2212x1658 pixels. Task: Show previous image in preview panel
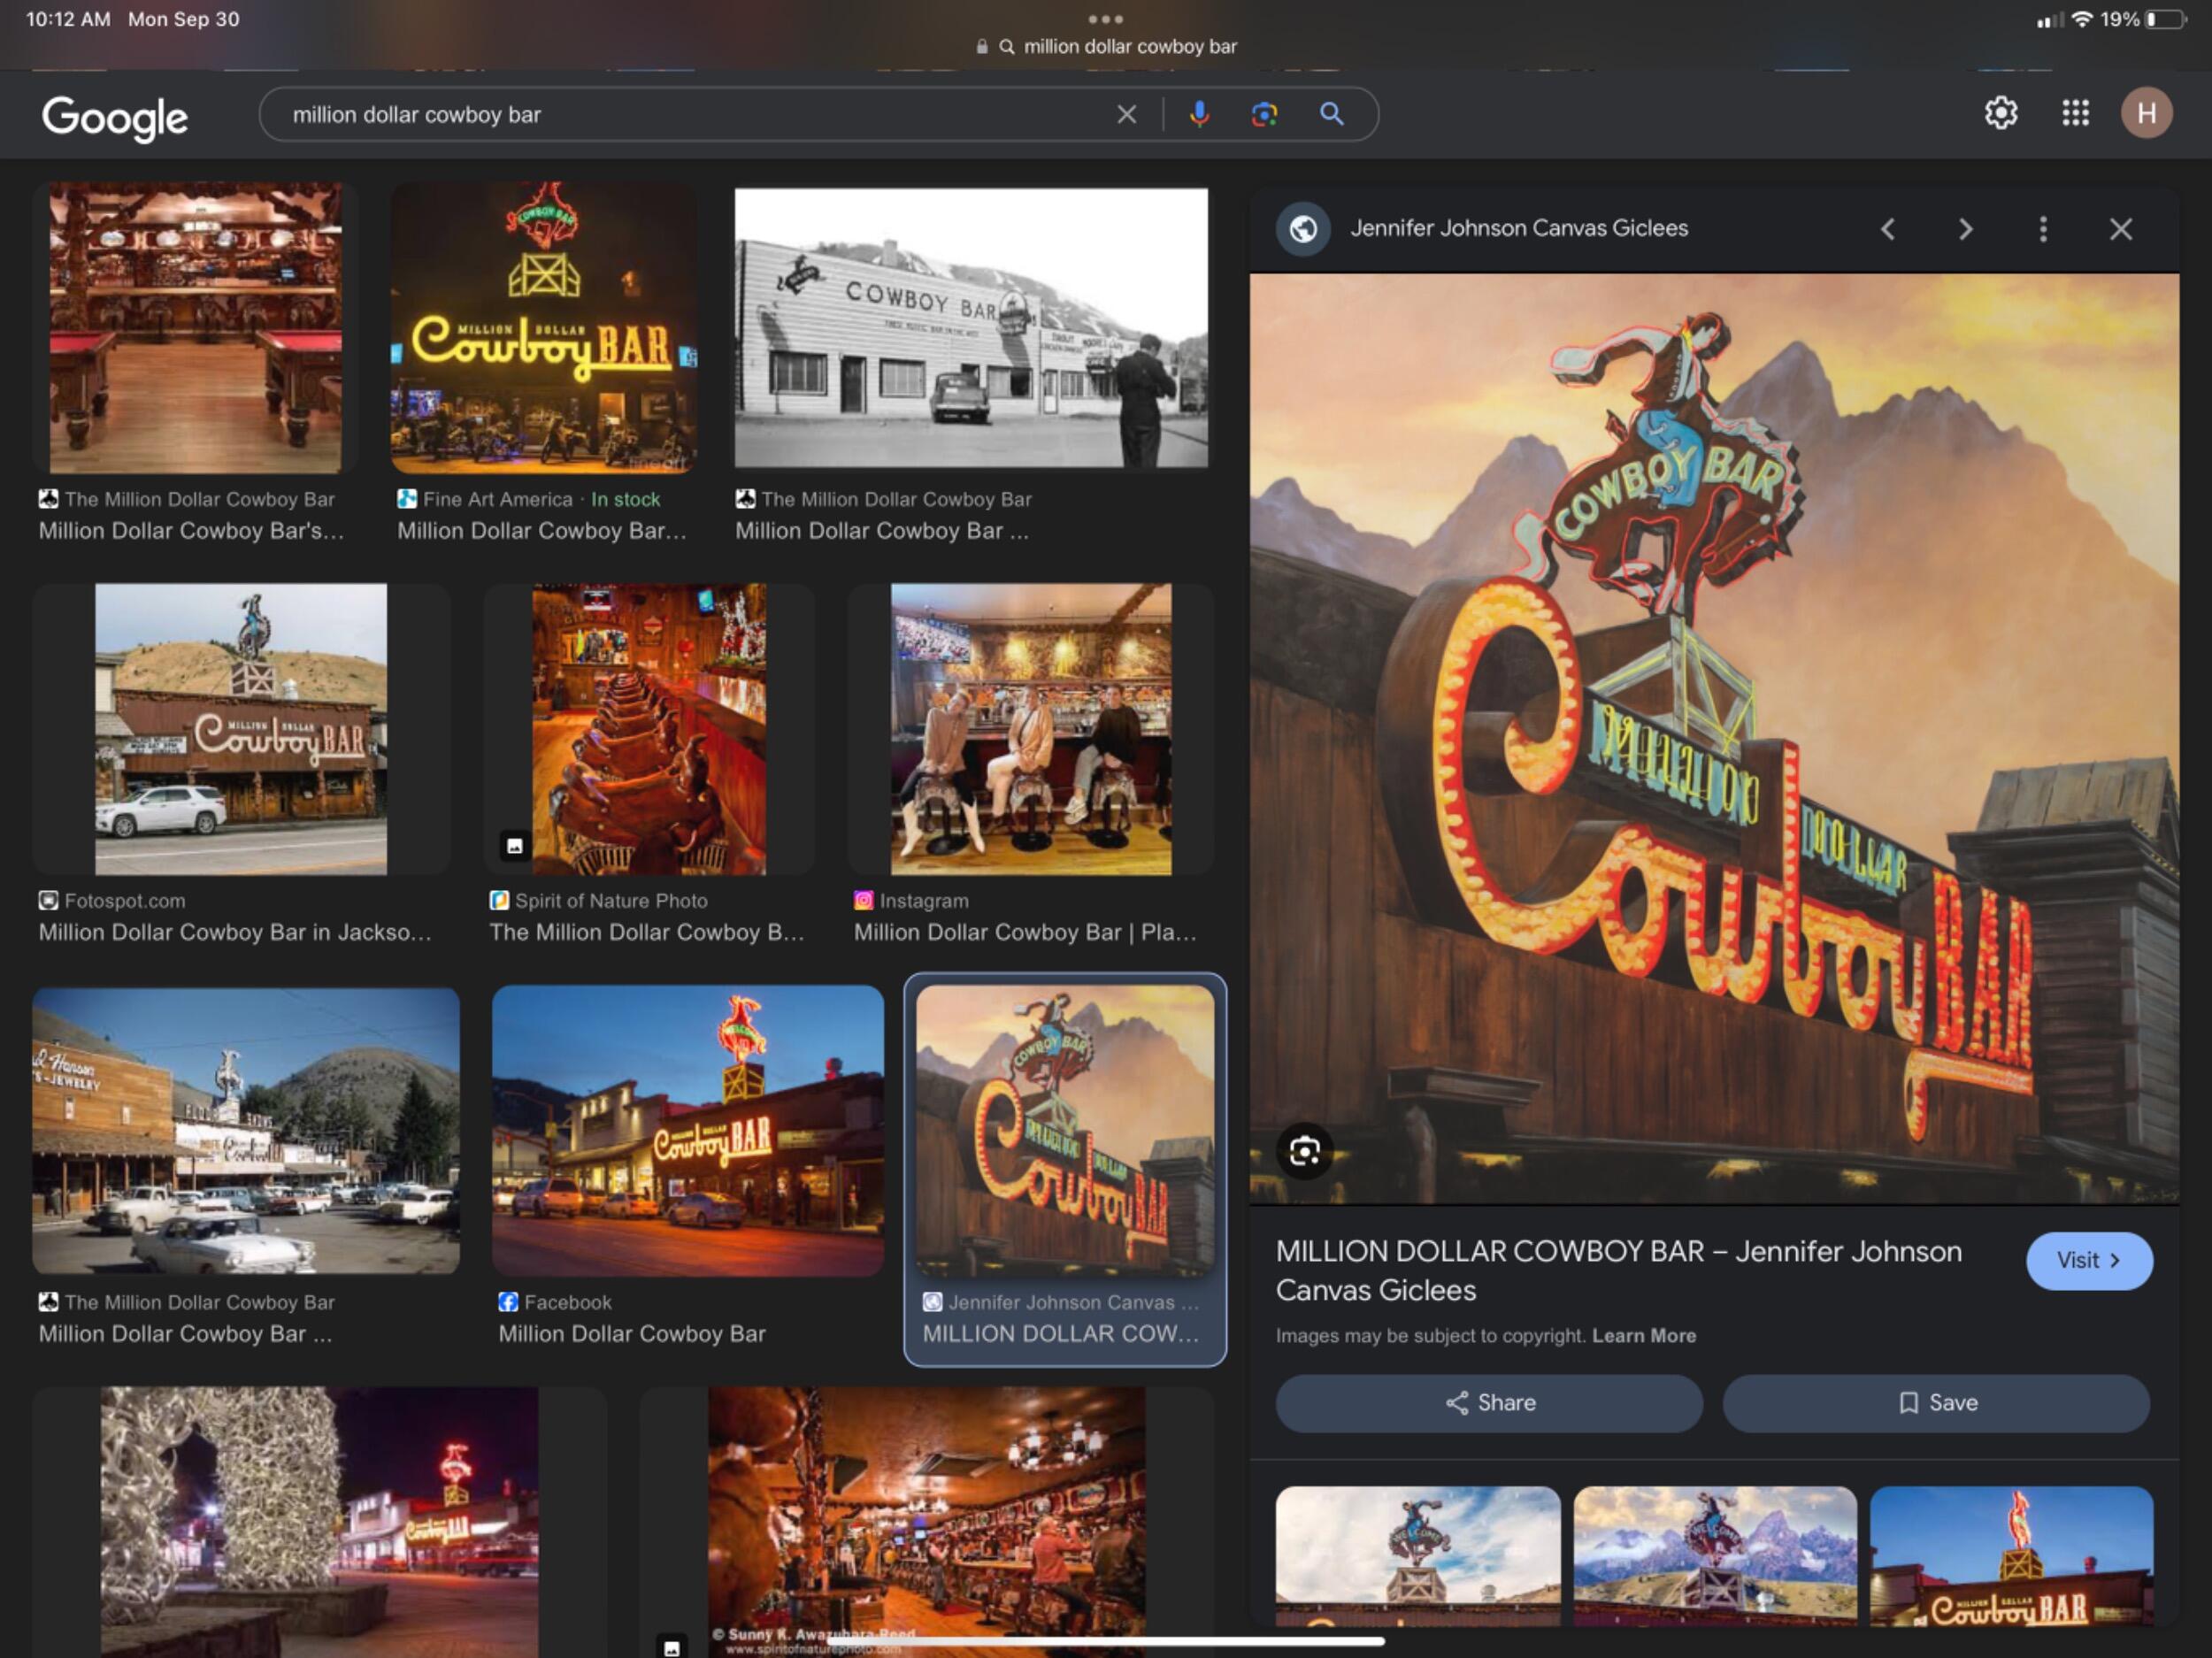coord(1887,229)
